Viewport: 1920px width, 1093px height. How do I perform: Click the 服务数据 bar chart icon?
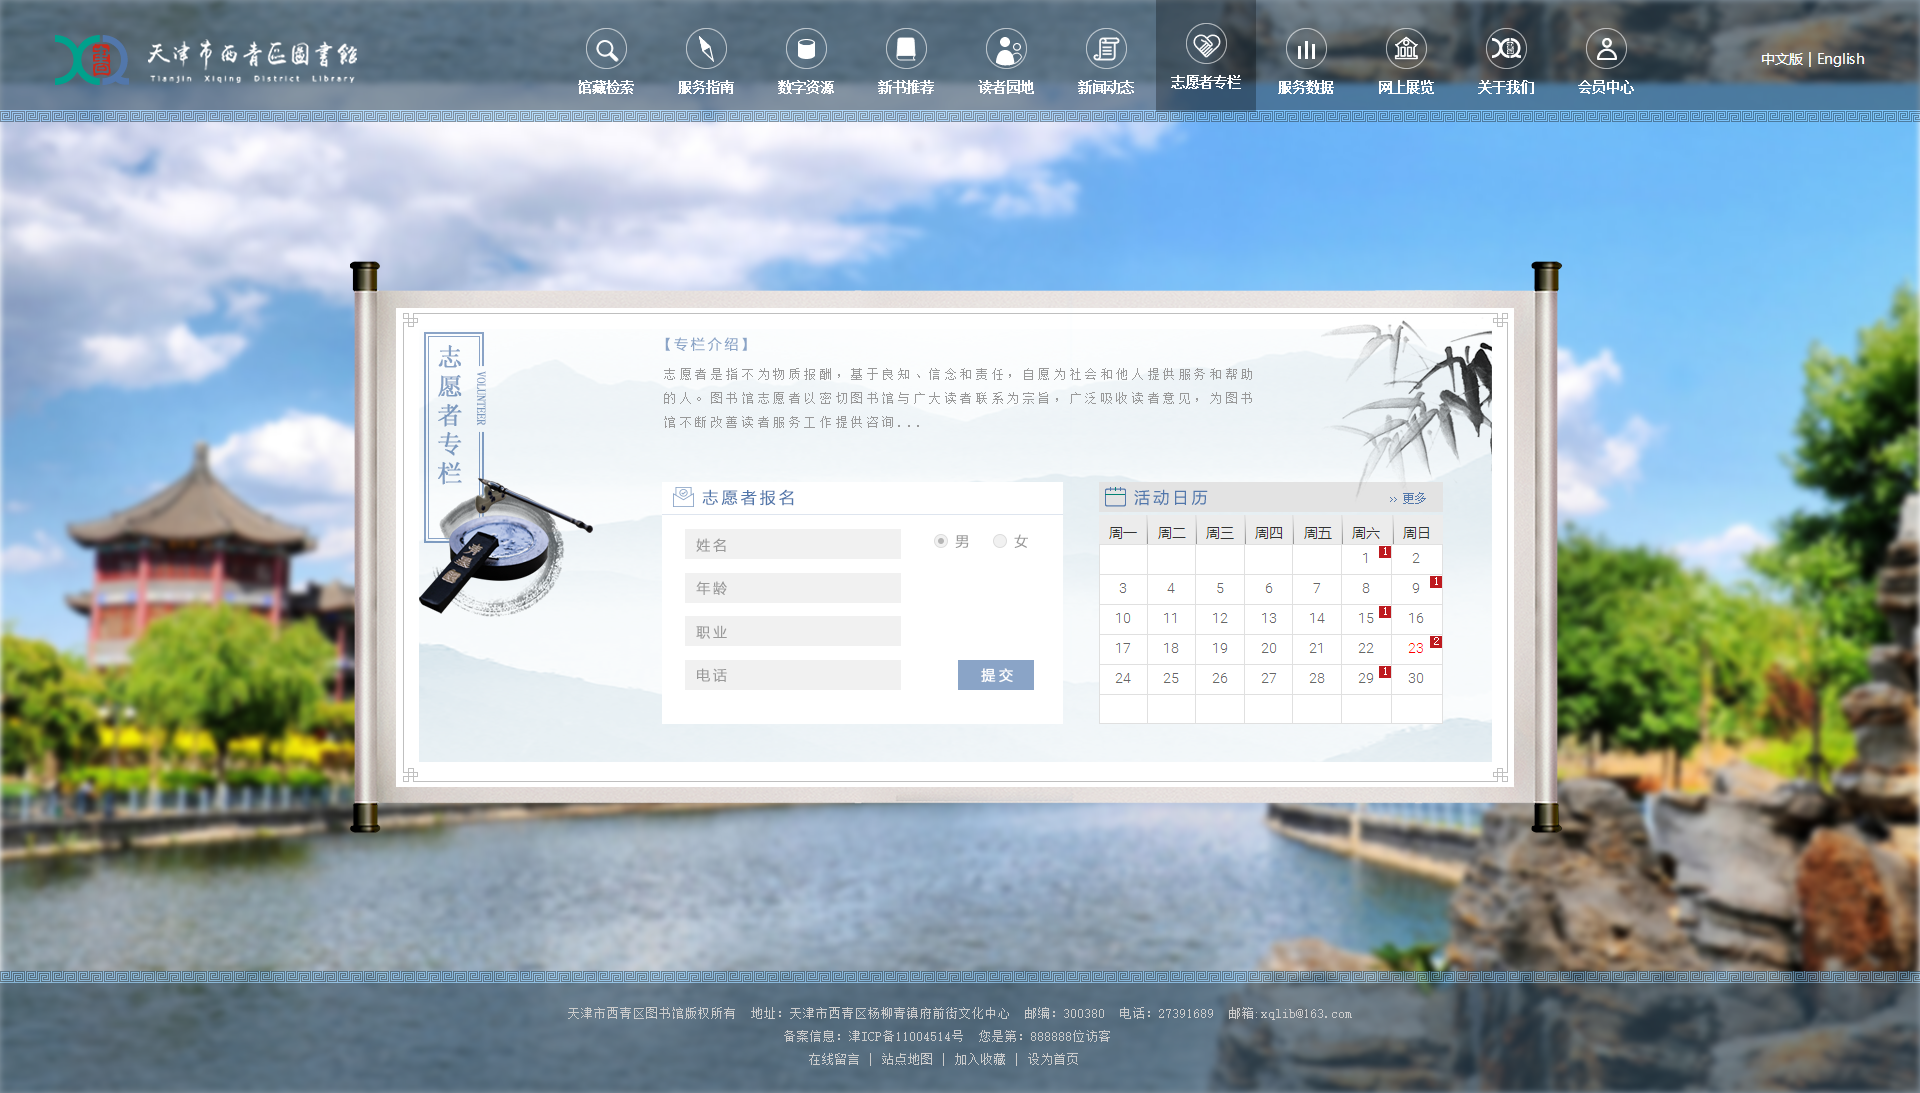(x=1306, y=49)
